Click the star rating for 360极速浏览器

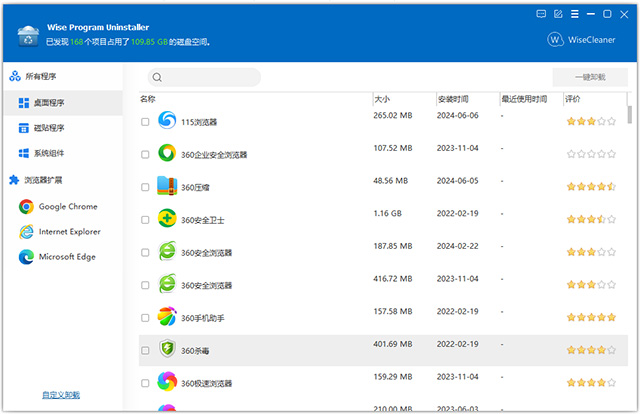591,383
